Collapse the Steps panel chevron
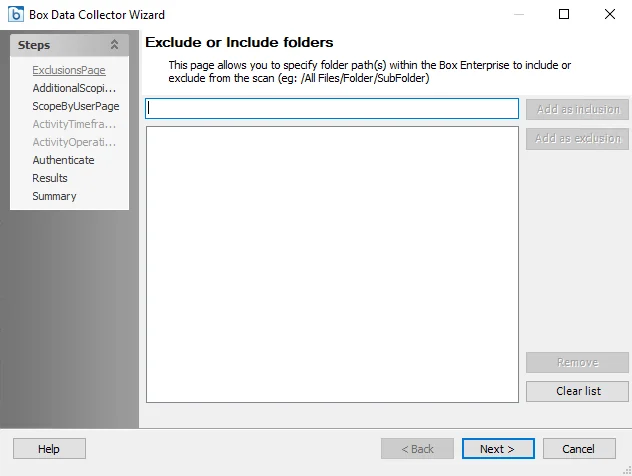 tap(114, 45)
